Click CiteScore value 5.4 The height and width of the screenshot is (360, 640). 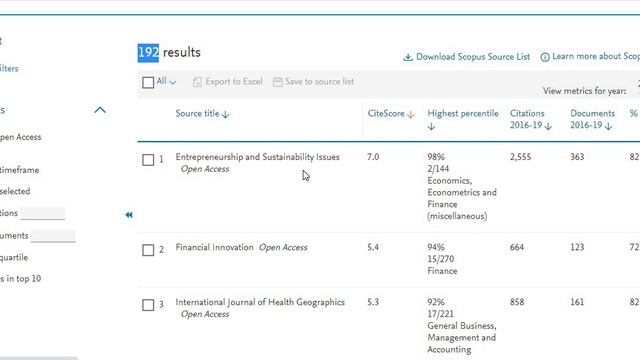click(373, 247)
